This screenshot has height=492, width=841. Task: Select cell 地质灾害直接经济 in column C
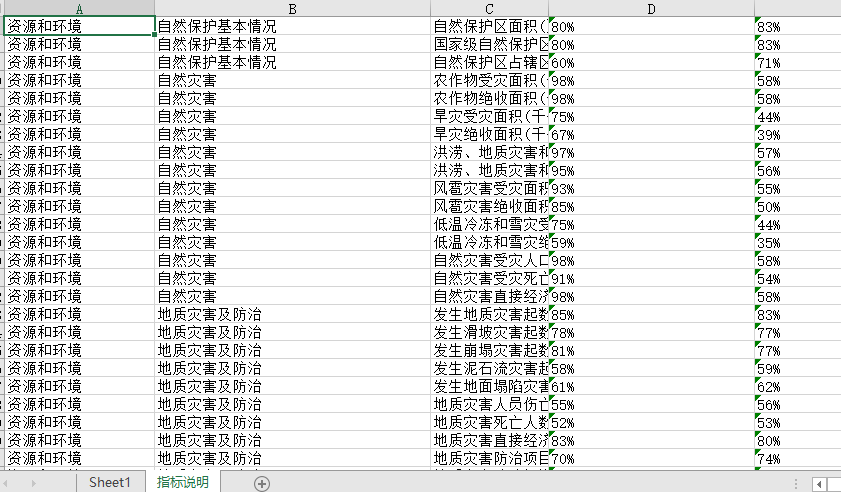tap(489, 440)
